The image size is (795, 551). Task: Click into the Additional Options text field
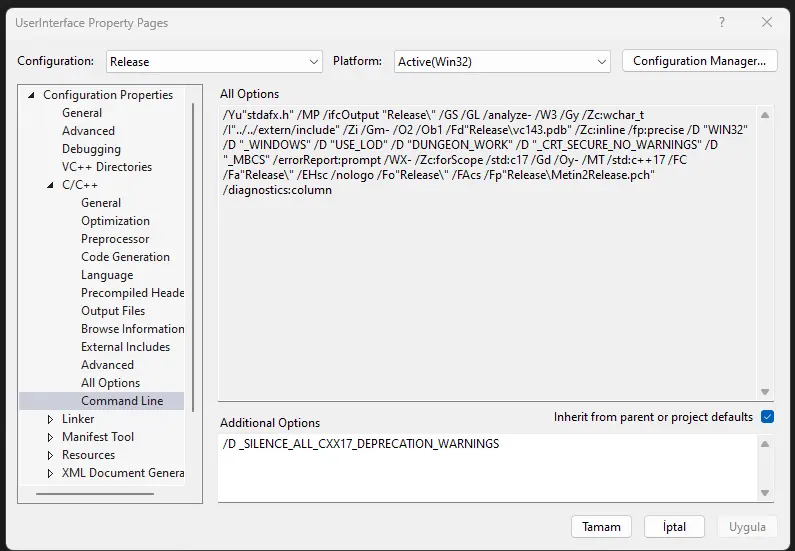[488, 470]
